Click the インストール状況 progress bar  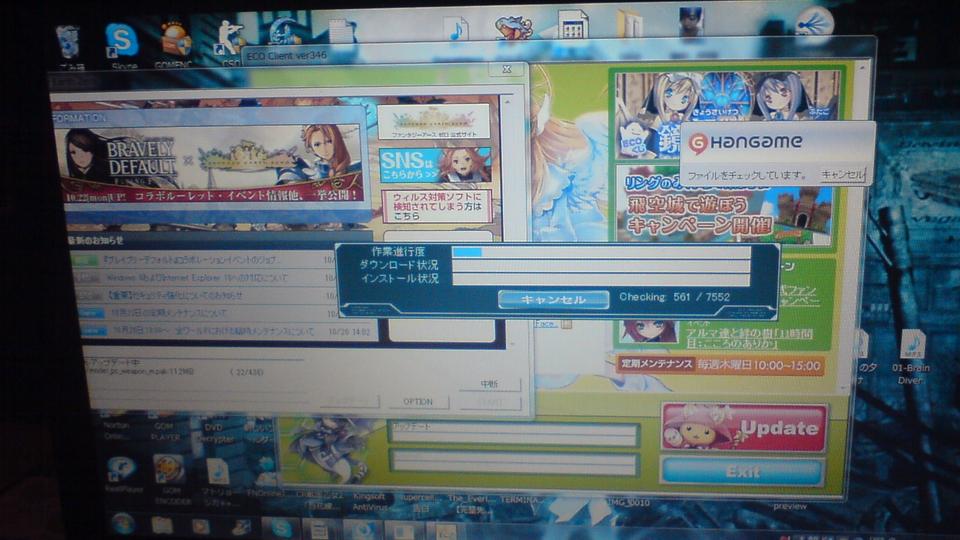pyautogui.click(x=601, y=279)
